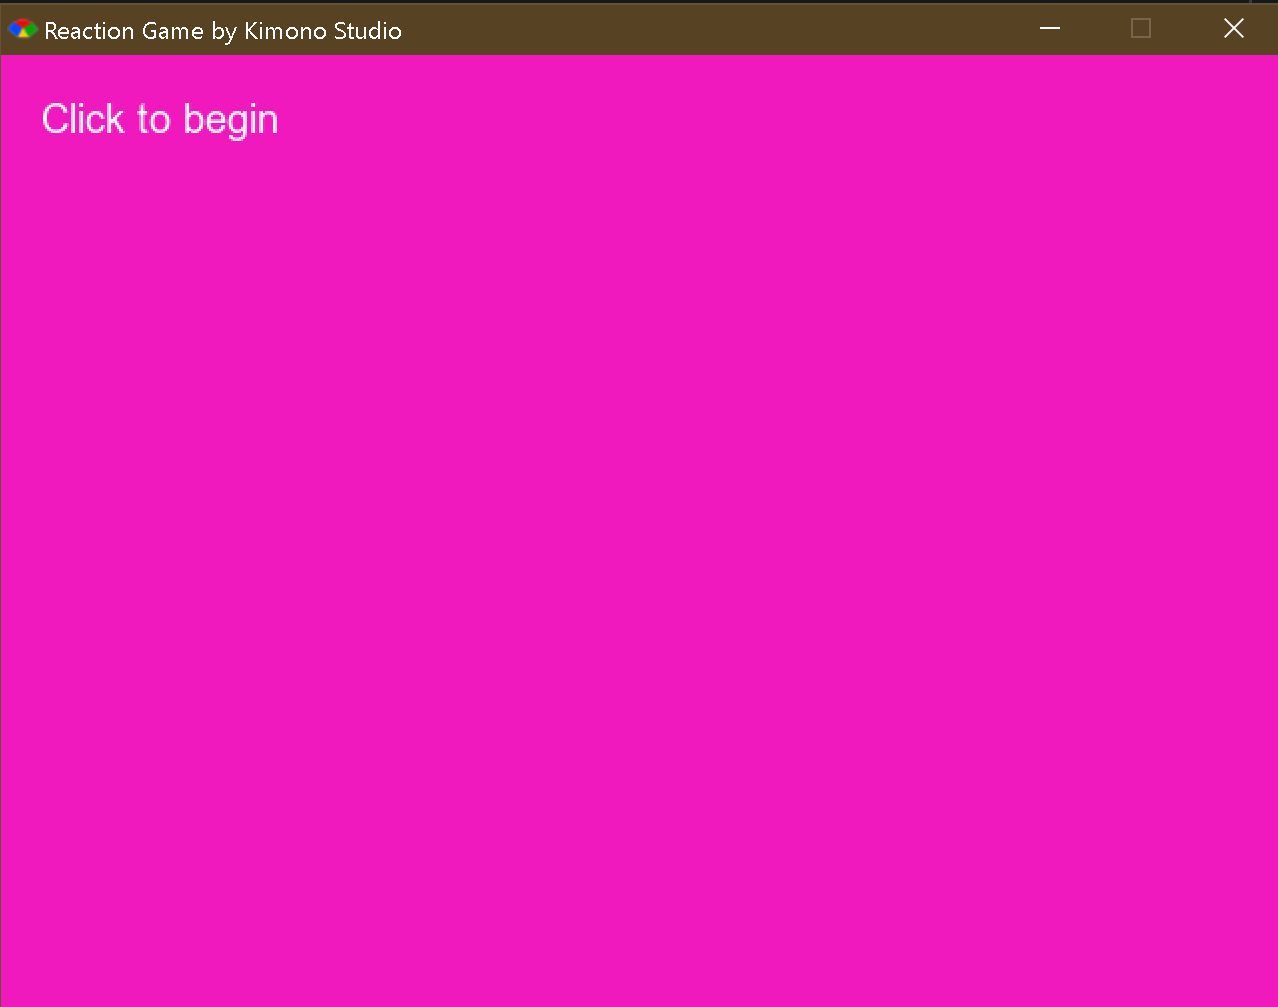
Task: Click the center of the magenta play field
Action: [639, 530]
